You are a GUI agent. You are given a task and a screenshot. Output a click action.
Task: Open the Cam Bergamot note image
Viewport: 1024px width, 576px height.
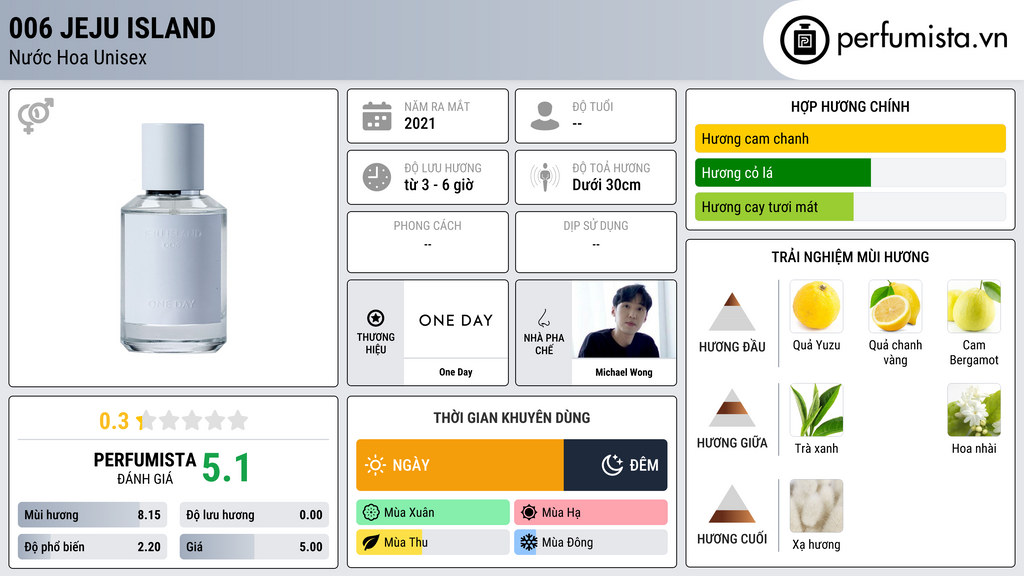tap(974, 306)
